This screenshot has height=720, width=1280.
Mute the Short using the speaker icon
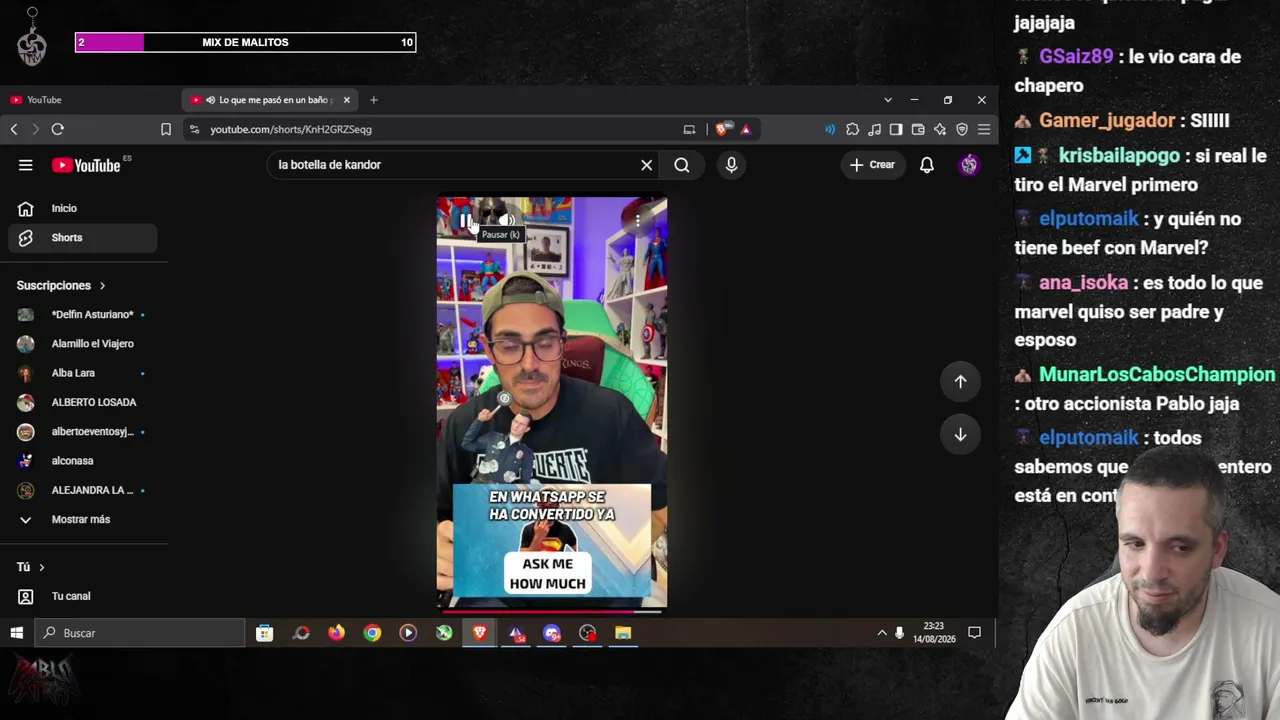tap(507, 220)
